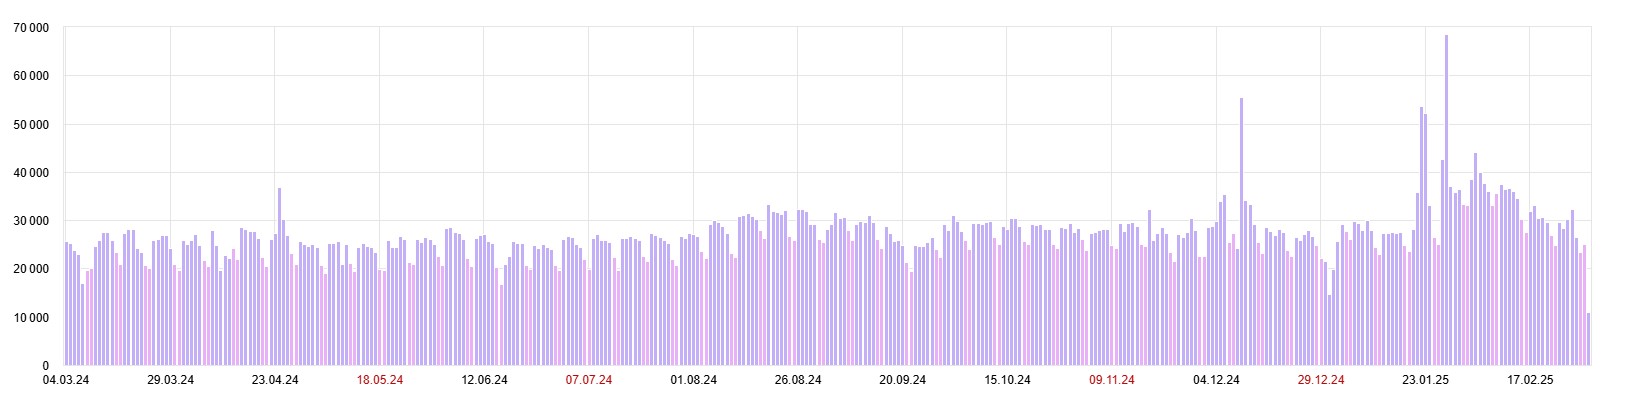Click x-axis date label 01.08.24

pos(694,380)
